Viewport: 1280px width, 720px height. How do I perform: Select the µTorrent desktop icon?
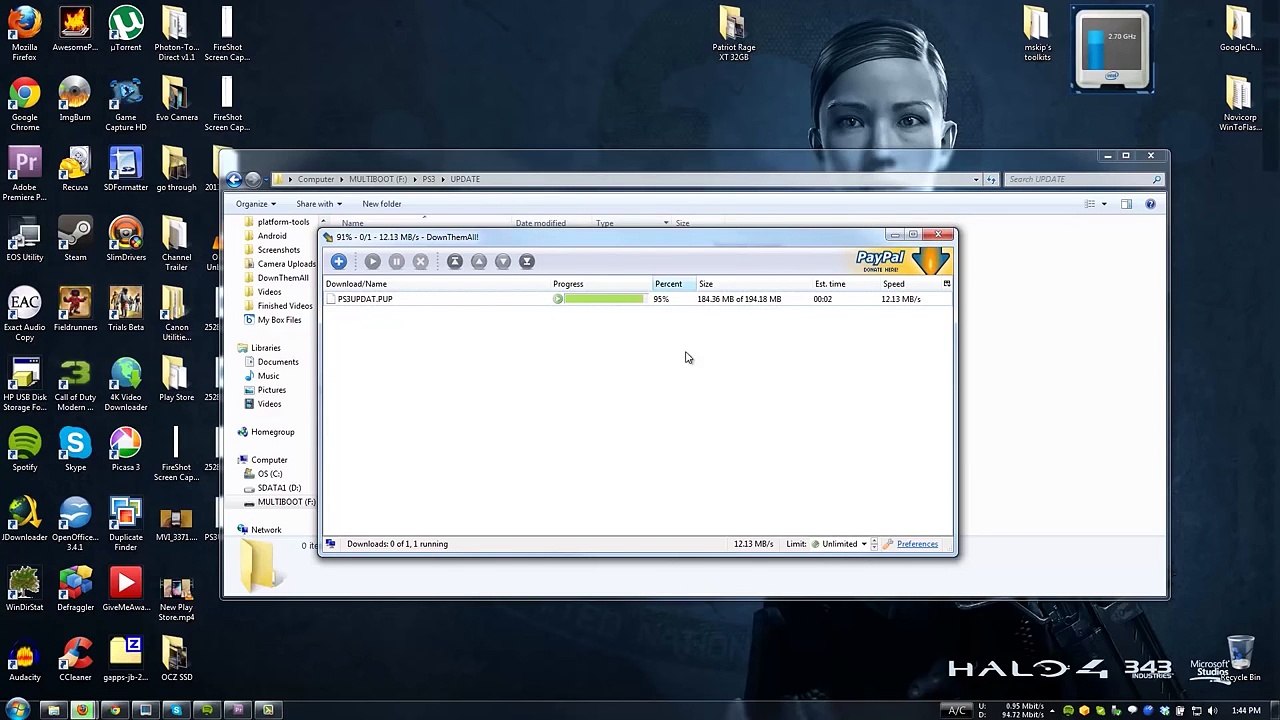(x=126, y=30)
